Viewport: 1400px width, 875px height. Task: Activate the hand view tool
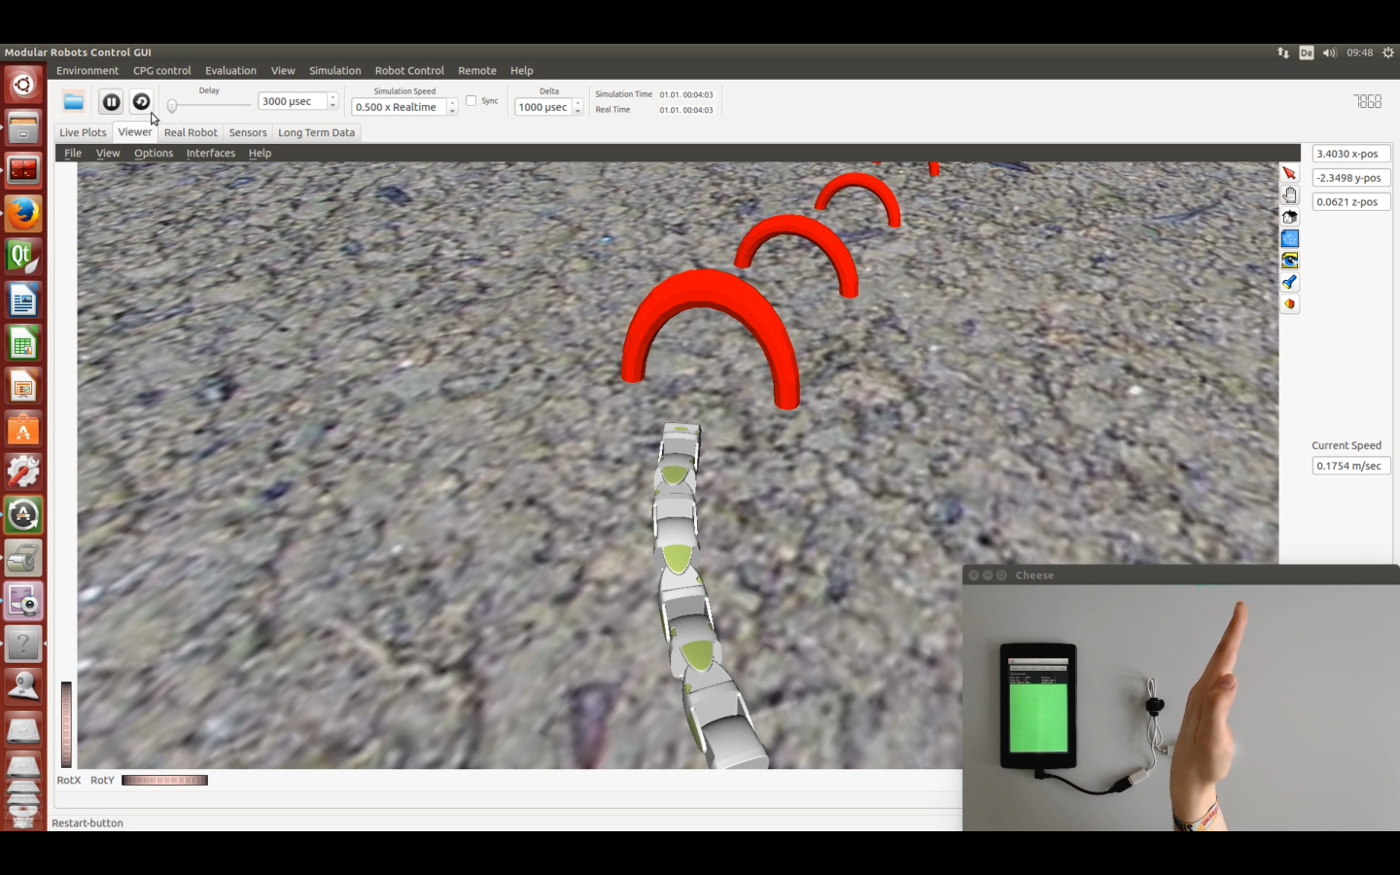click(1289, 195)
